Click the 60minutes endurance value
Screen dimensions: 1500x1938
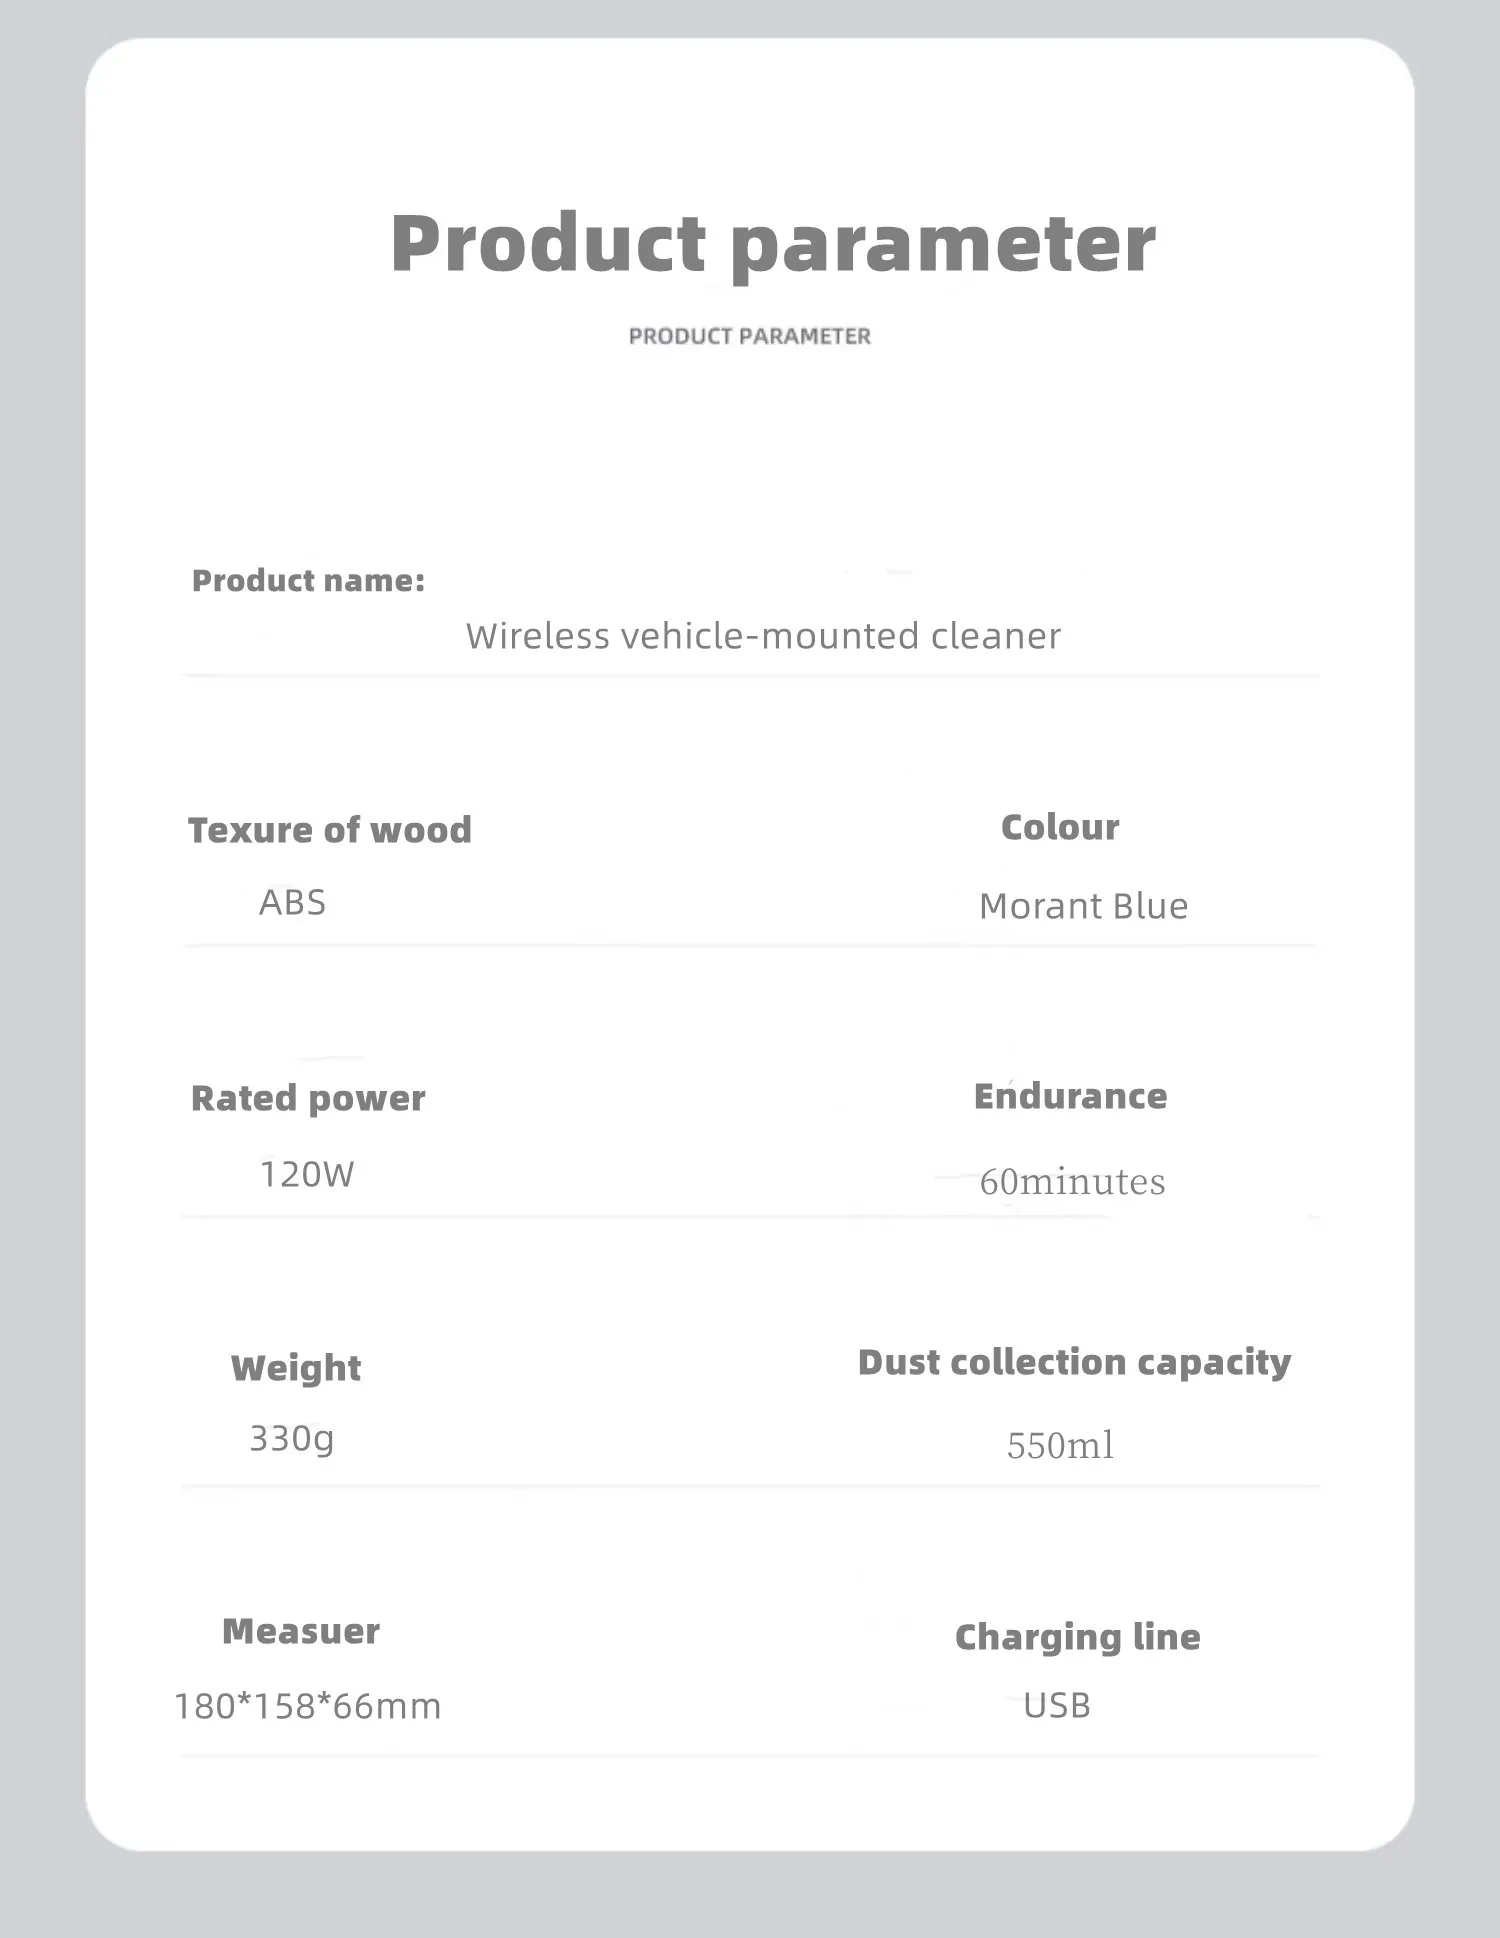pyautogui.click(x=1072, y=1182)
